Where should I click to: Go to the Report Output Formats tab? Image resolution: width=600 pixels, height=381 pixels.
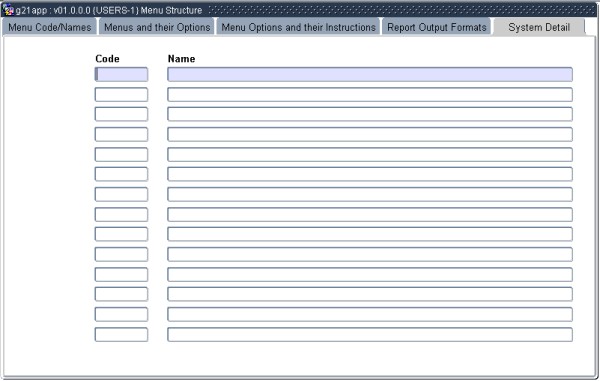pyautogui.click(x=437, y=27)
